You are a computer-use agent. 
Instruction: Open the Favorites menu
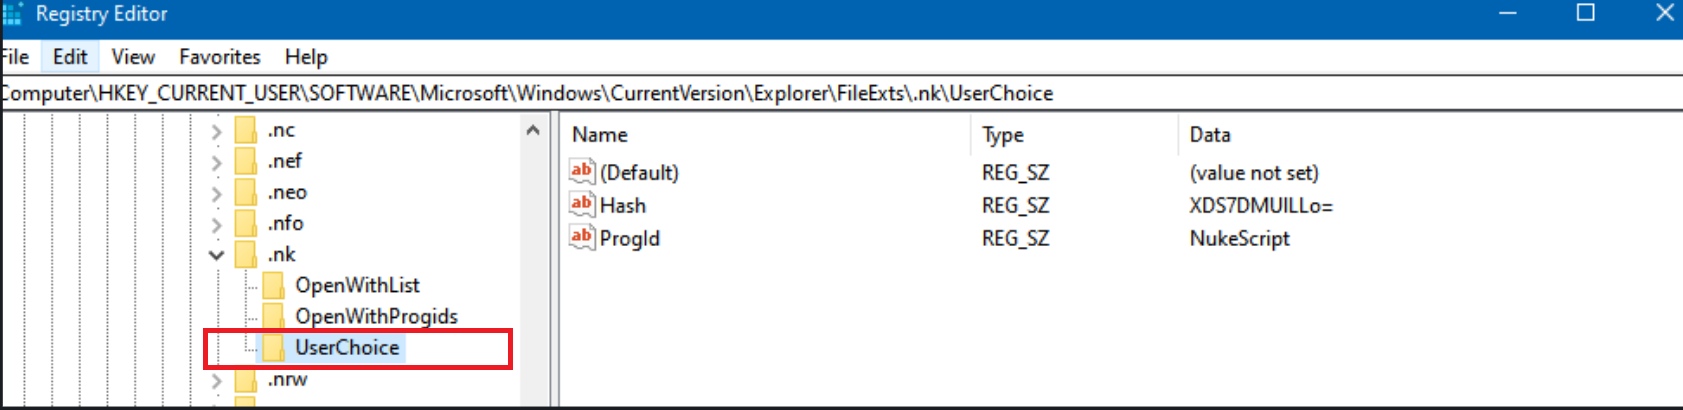pos(220,57)
